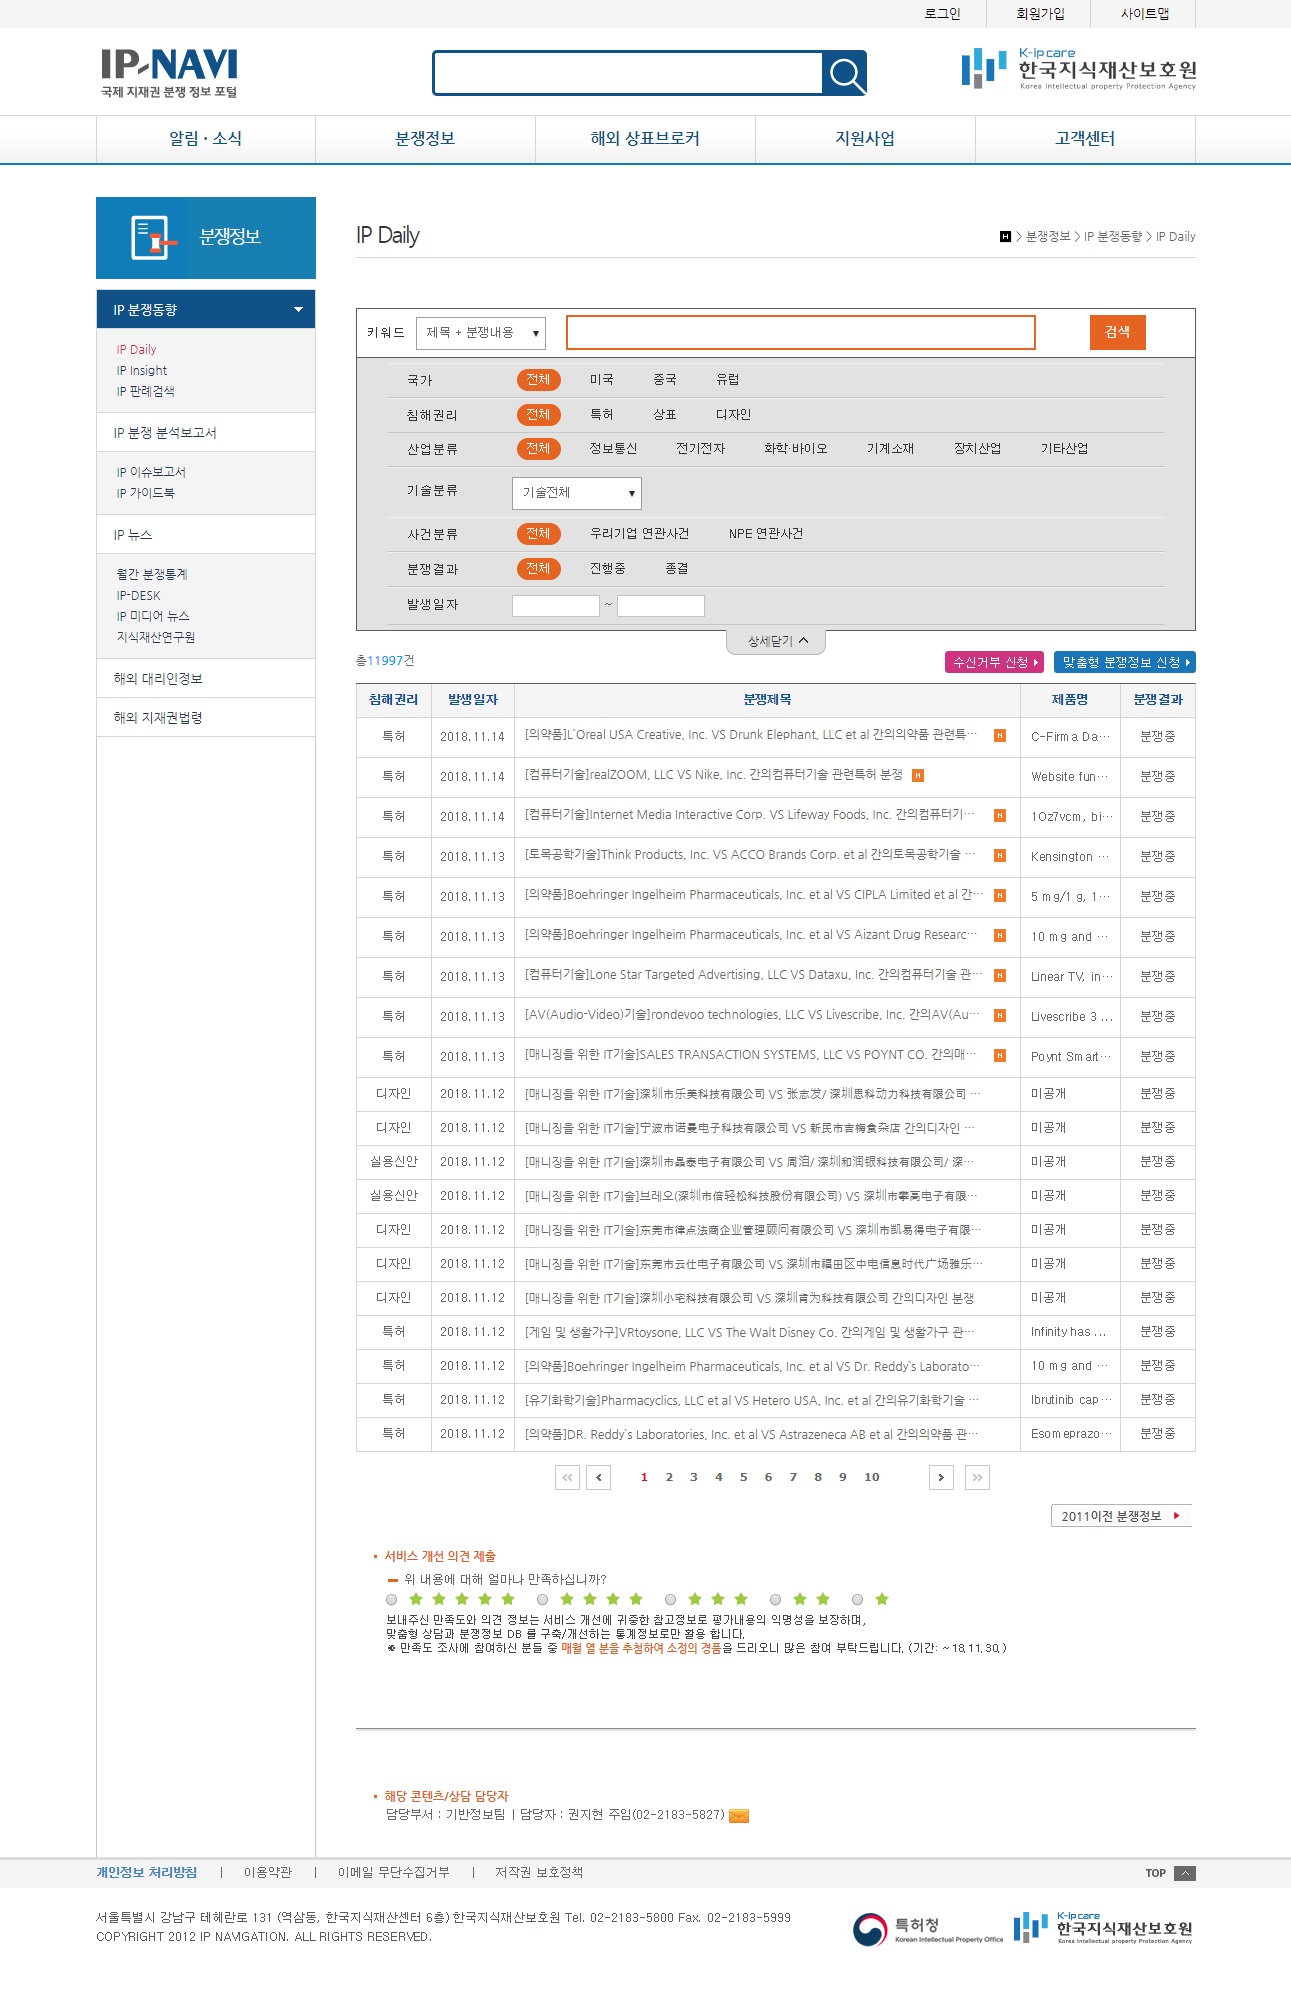Expand the IP 분쟁동향 sidebar section
1291x1990 pixels.
click(x=206, y=310)
